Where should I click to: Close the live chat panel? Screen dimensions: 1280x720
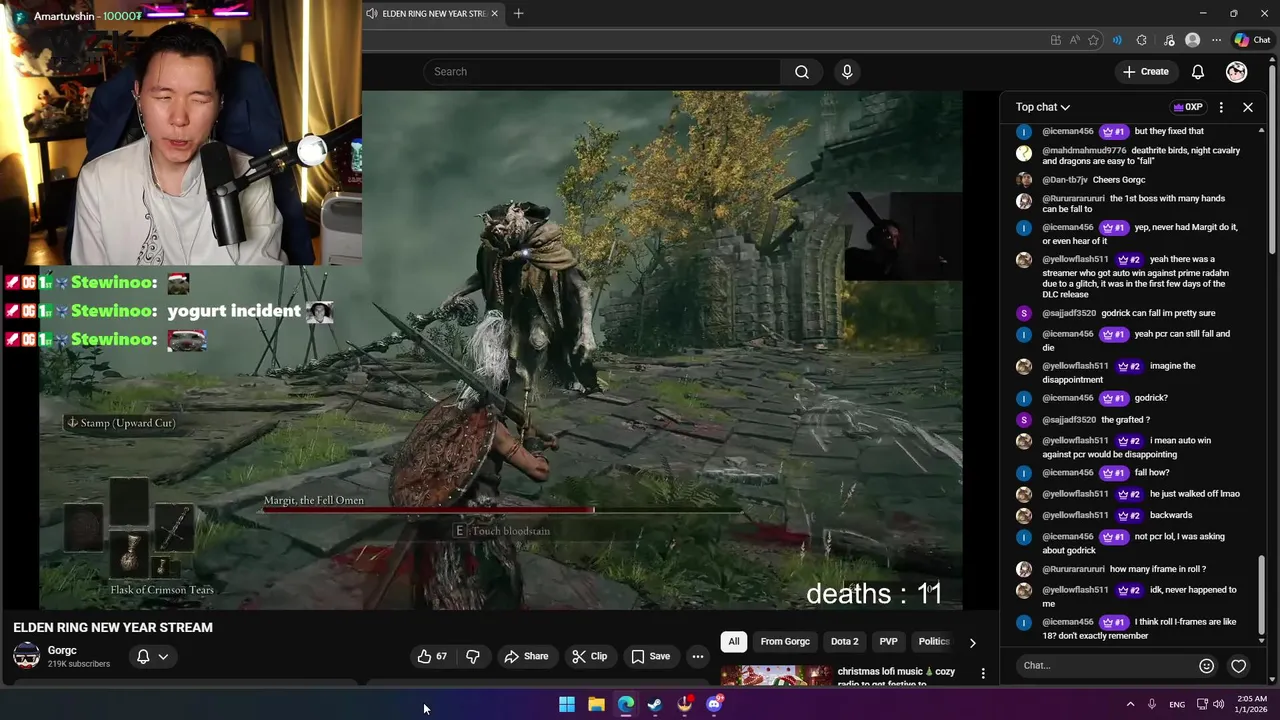[x=1248, y=107]
